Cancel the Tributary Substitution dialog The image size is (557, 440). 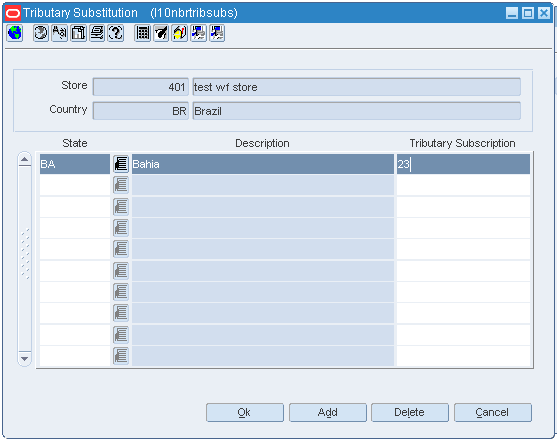click(x=493, y=412)
